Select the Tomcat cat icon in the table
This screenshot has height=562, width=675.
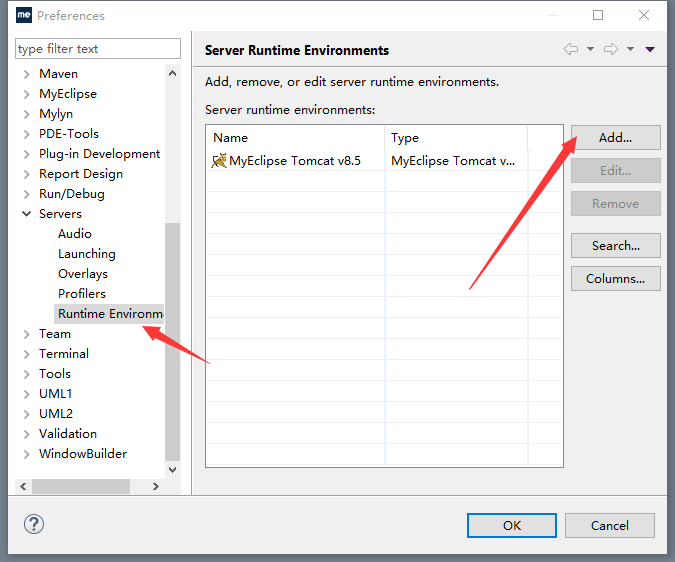coord(219,161)
